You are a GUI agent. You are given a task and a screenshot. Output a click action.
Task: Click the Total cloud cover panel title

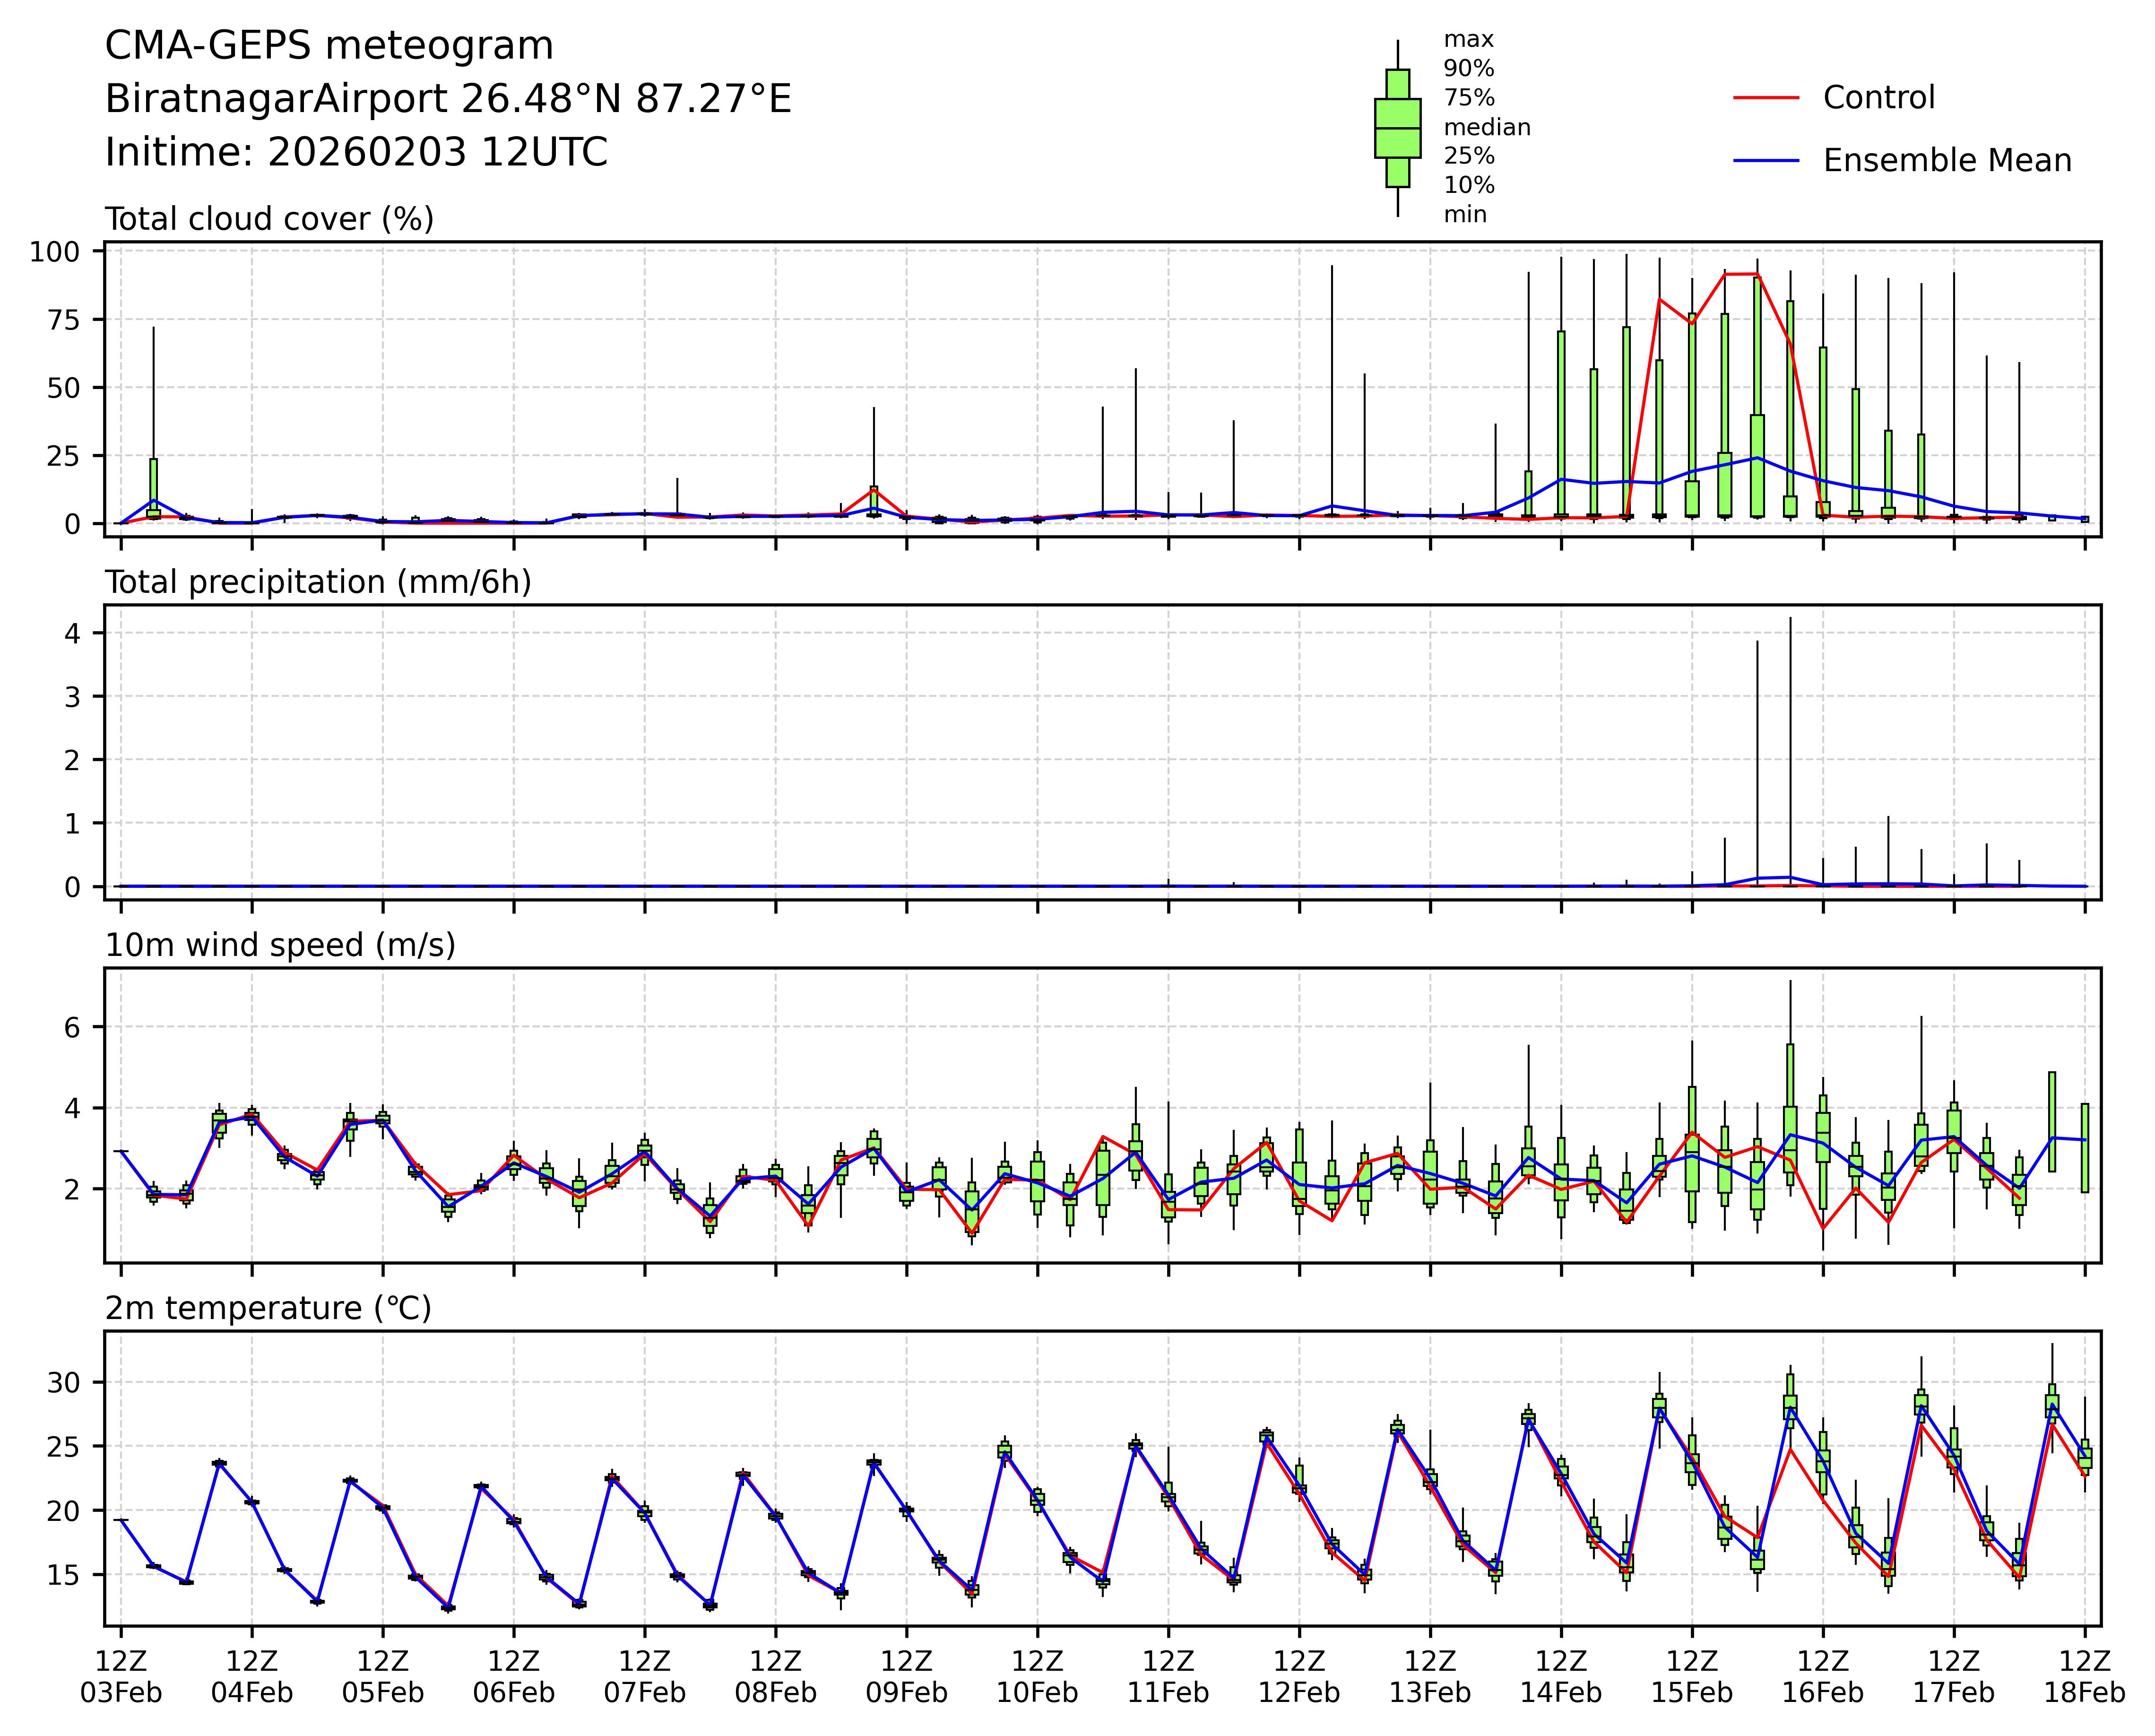(x=269, y=219)
